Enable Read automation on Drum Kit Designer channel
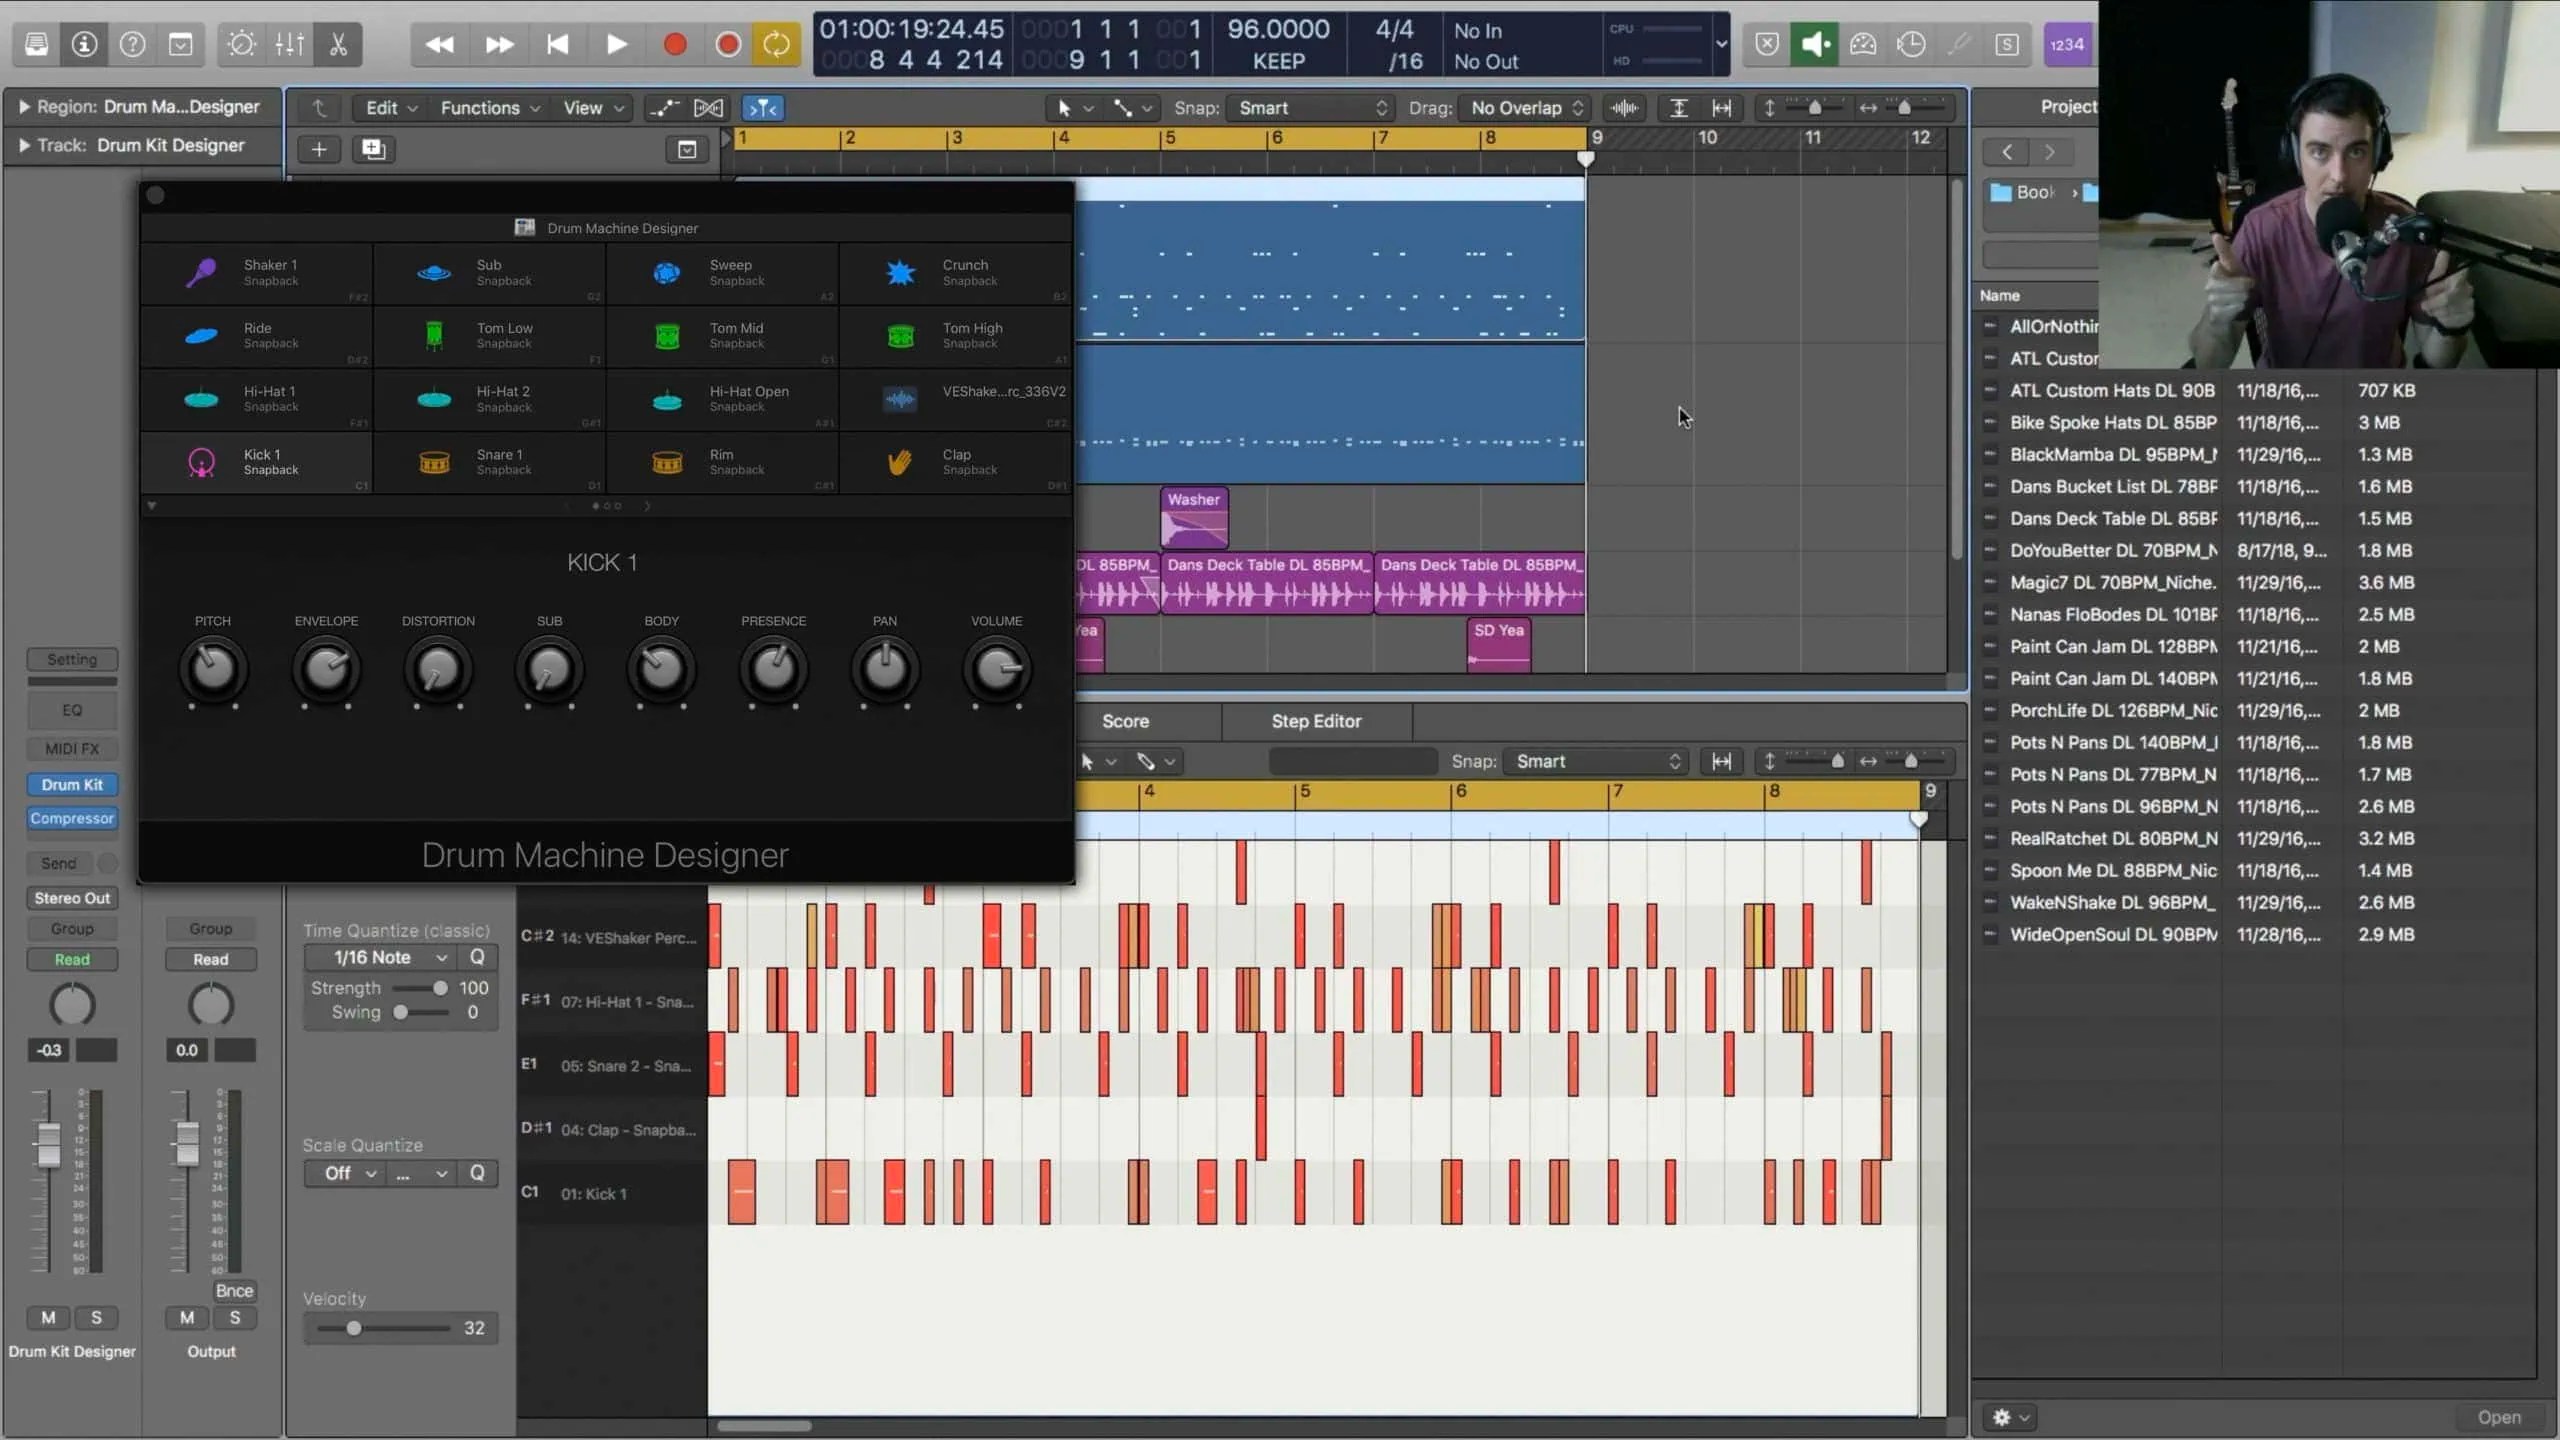Viewport: 2560px width, 1440px height. [x=71, y=958]
